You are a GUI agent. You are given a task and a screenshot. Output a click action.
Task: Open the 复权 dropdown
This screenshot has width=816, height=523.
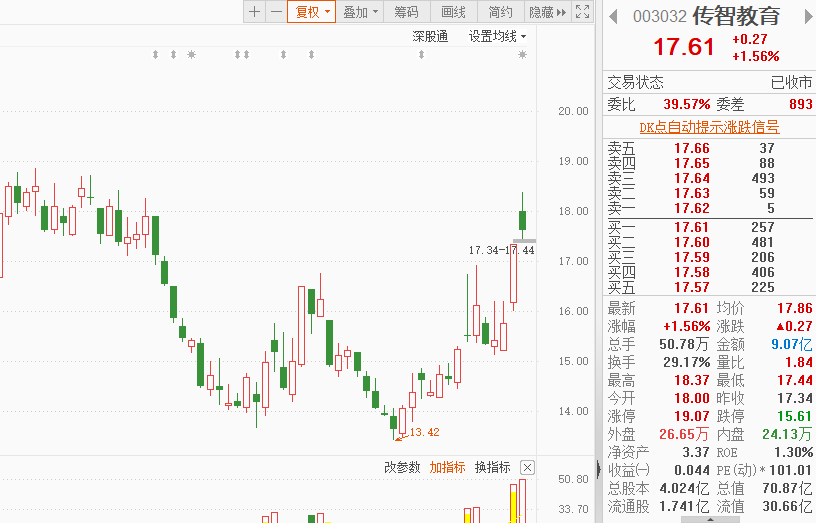point(312,11)
